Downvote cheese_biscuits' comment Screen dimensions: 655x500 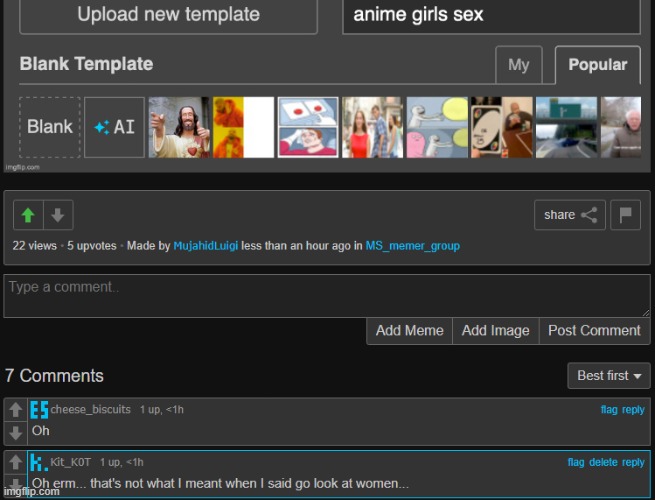(15, 433)
